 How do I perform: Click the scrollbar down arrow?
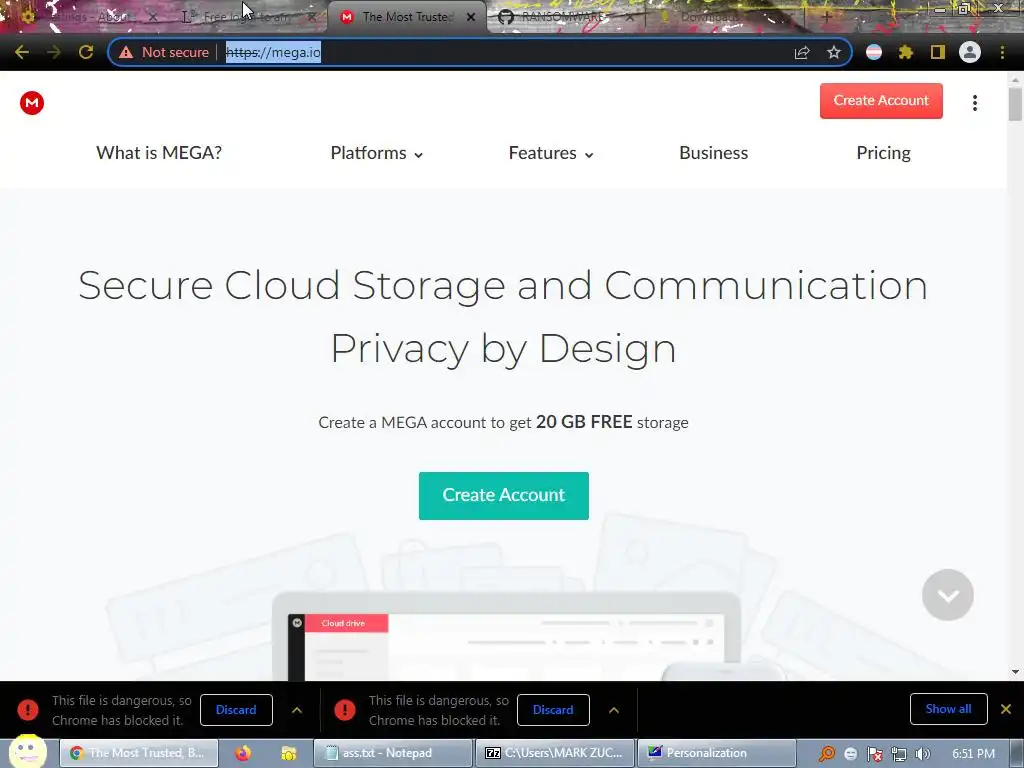(x=1015, y=671)
